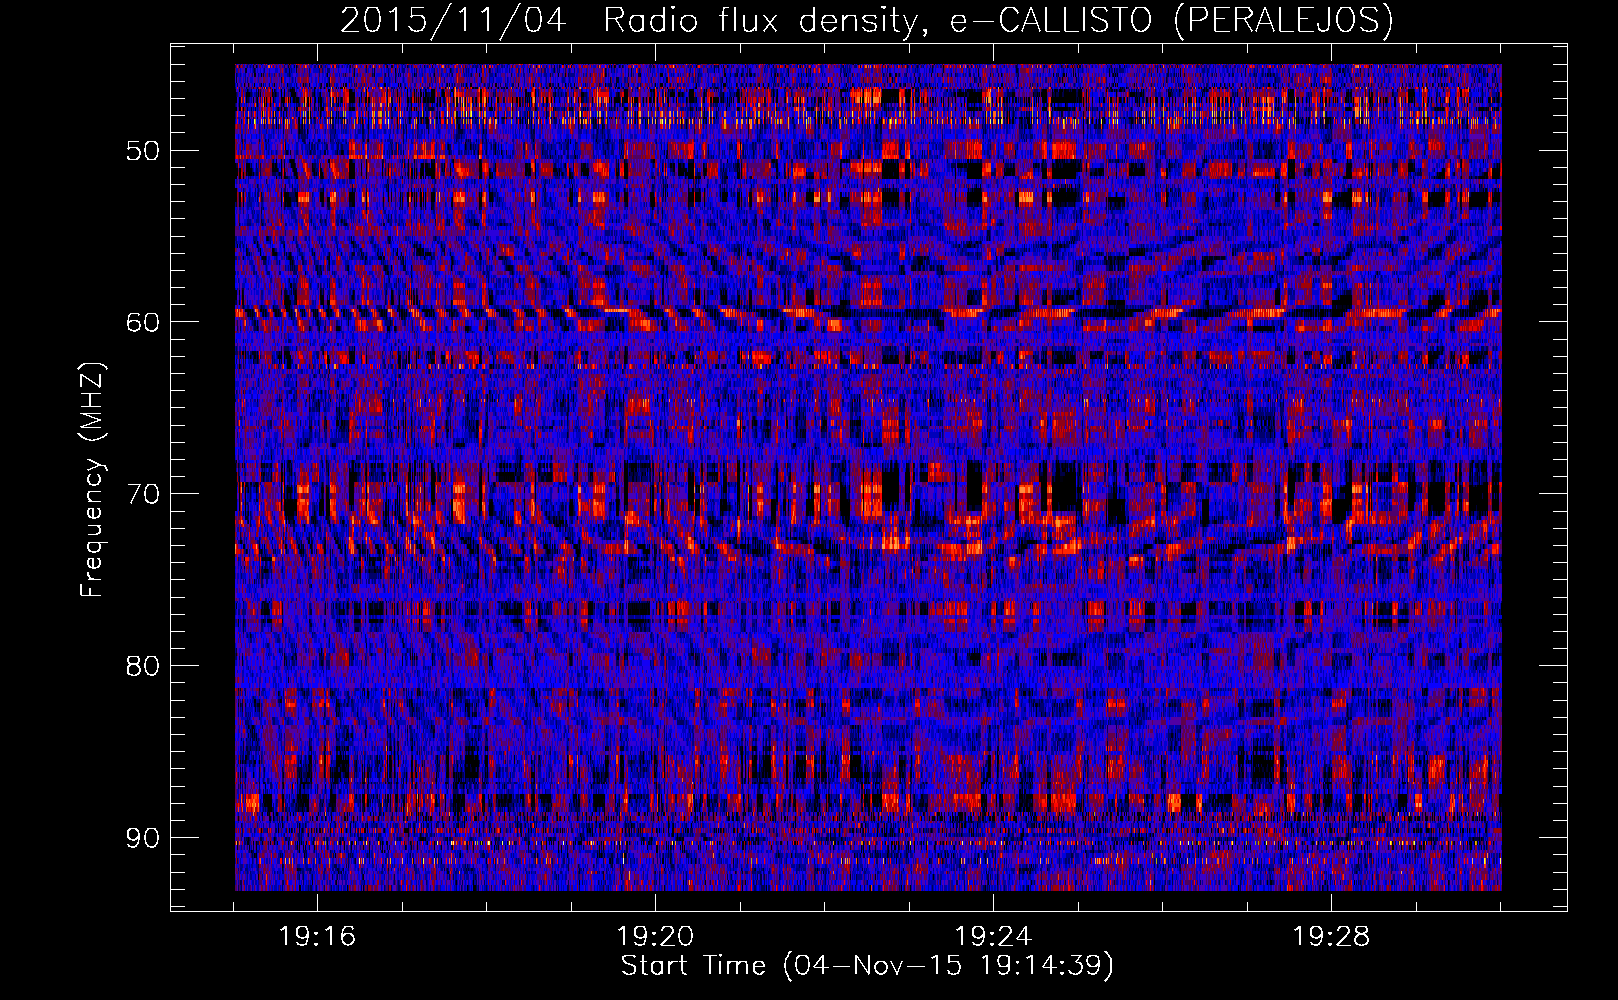This screenshot has height=1000, width=1618.
Task: Click the frequency tick label '80'
Action: pos(142,666)
